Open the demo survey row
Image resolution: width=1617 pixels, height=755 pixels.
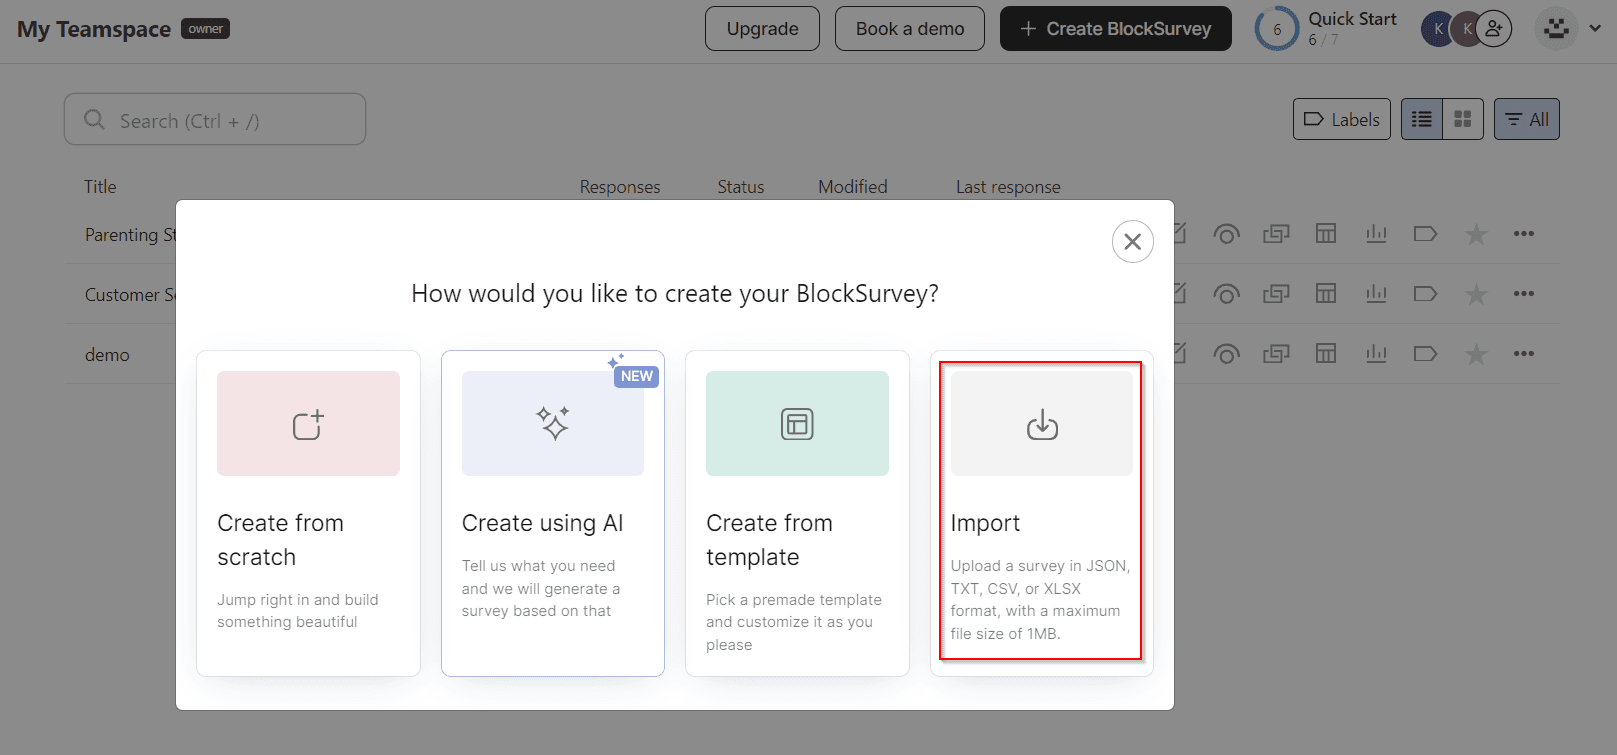[107, 355]
